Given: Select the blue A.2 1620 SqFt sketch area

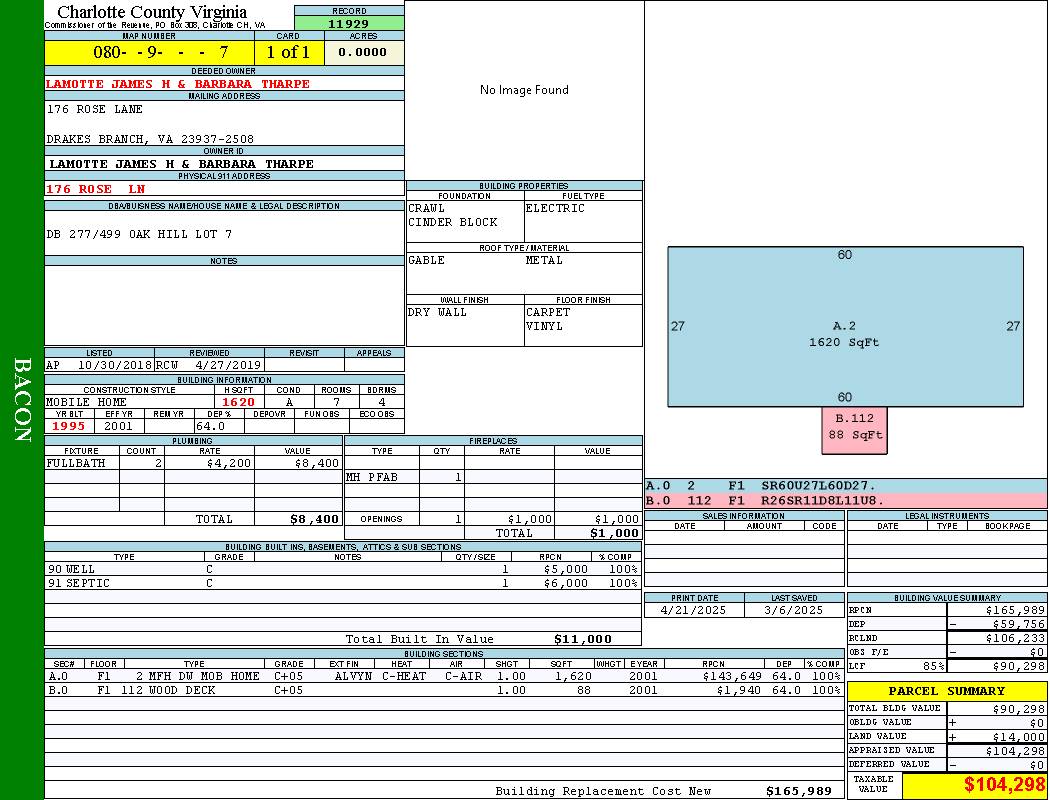Looking at the screenshot, I should pyautogui.click(x=845, y=327).
